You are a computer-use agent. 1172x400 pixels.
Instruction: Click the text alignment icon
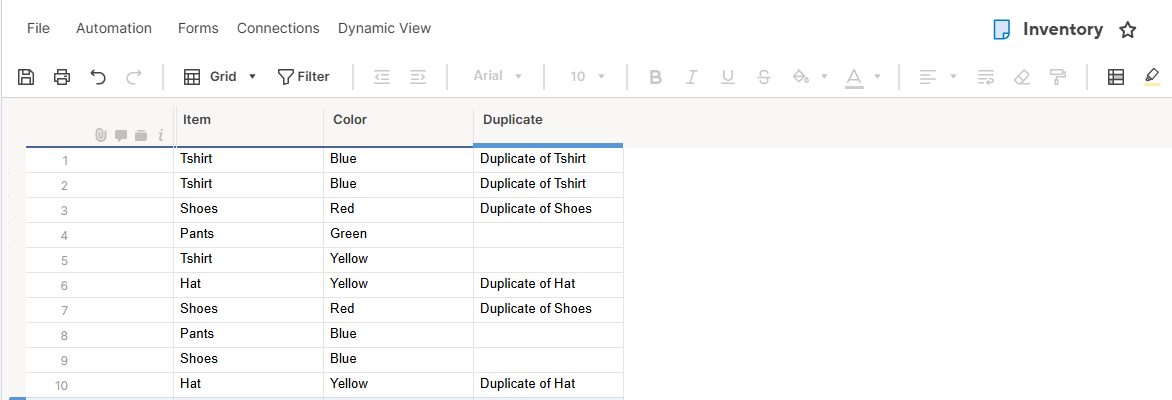[928, 76]
